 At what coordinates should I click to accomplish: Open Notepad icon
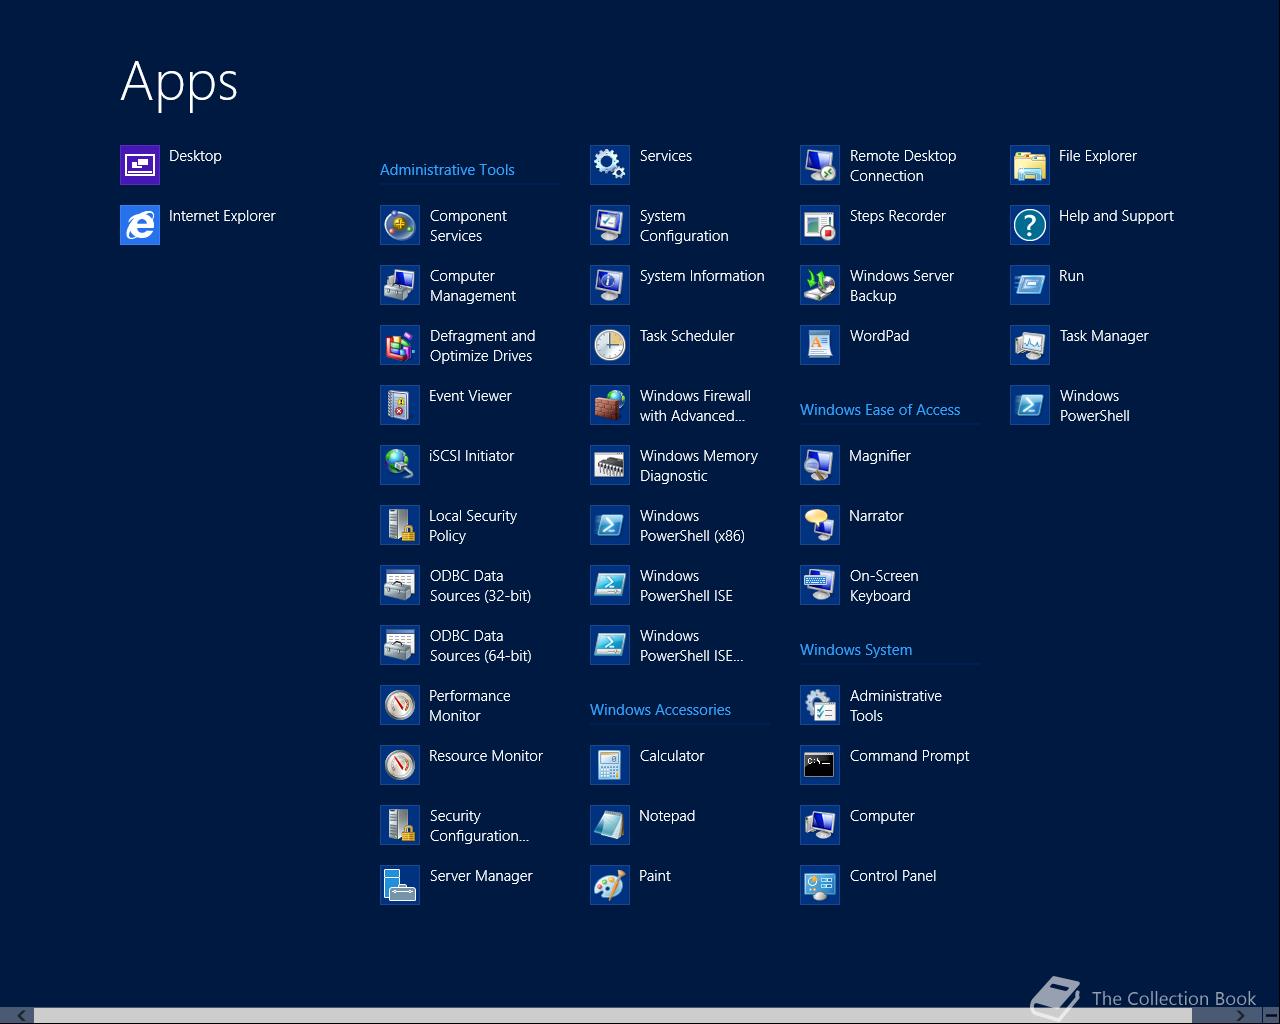(610, 825)
